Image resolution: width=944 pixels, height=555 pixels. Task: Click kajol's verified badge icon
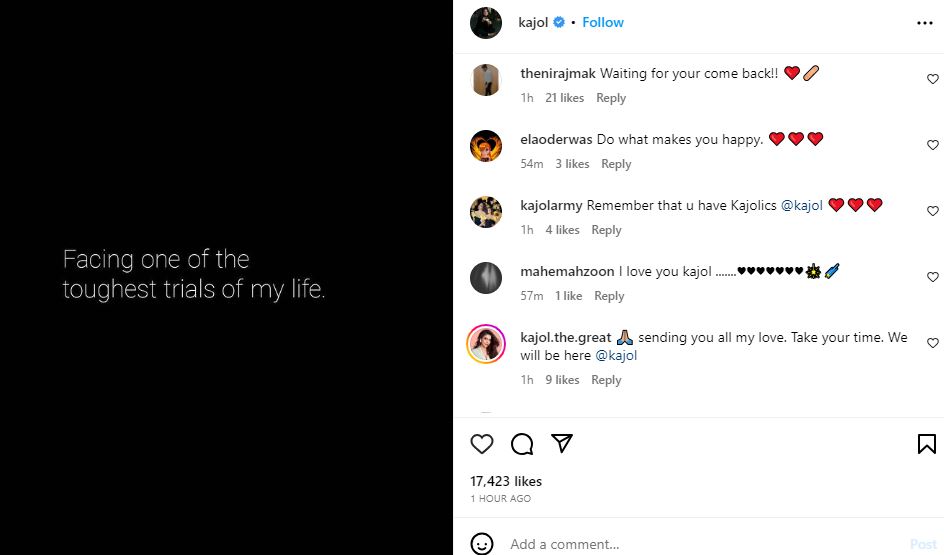(560, 22)
